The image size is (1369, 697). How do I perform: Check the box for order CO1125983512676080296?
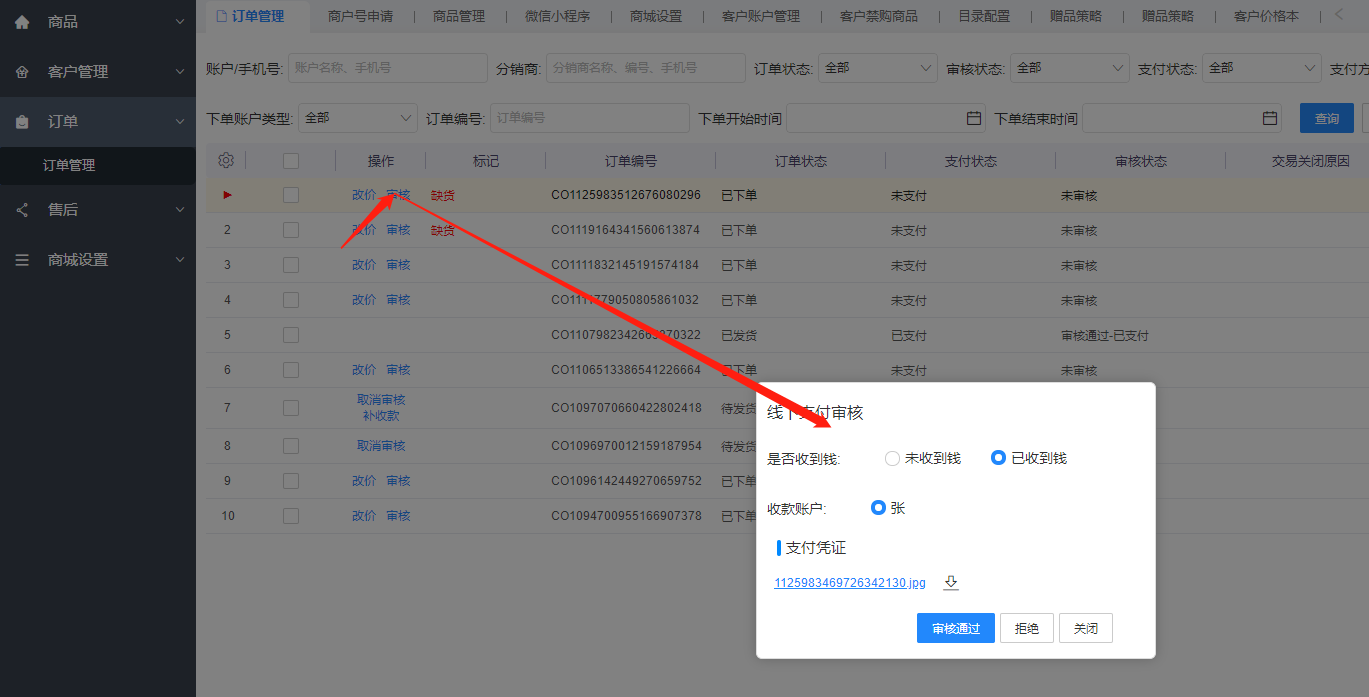click(291, 195)
